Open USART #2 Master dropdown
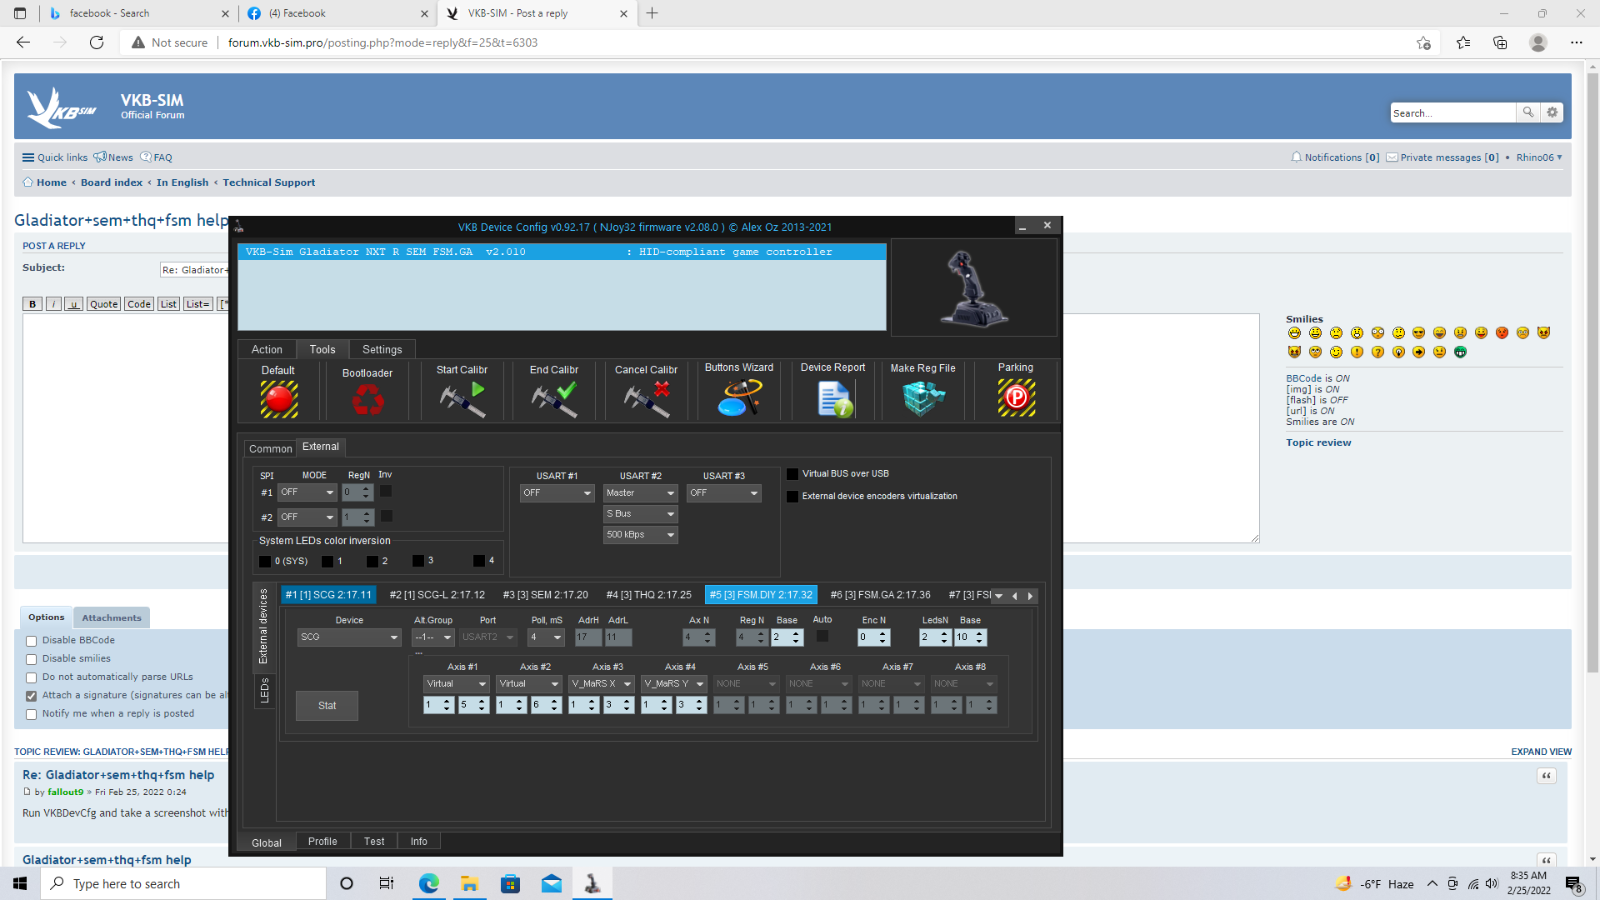This screenshot has width=1600, height=900. point(640,493)
